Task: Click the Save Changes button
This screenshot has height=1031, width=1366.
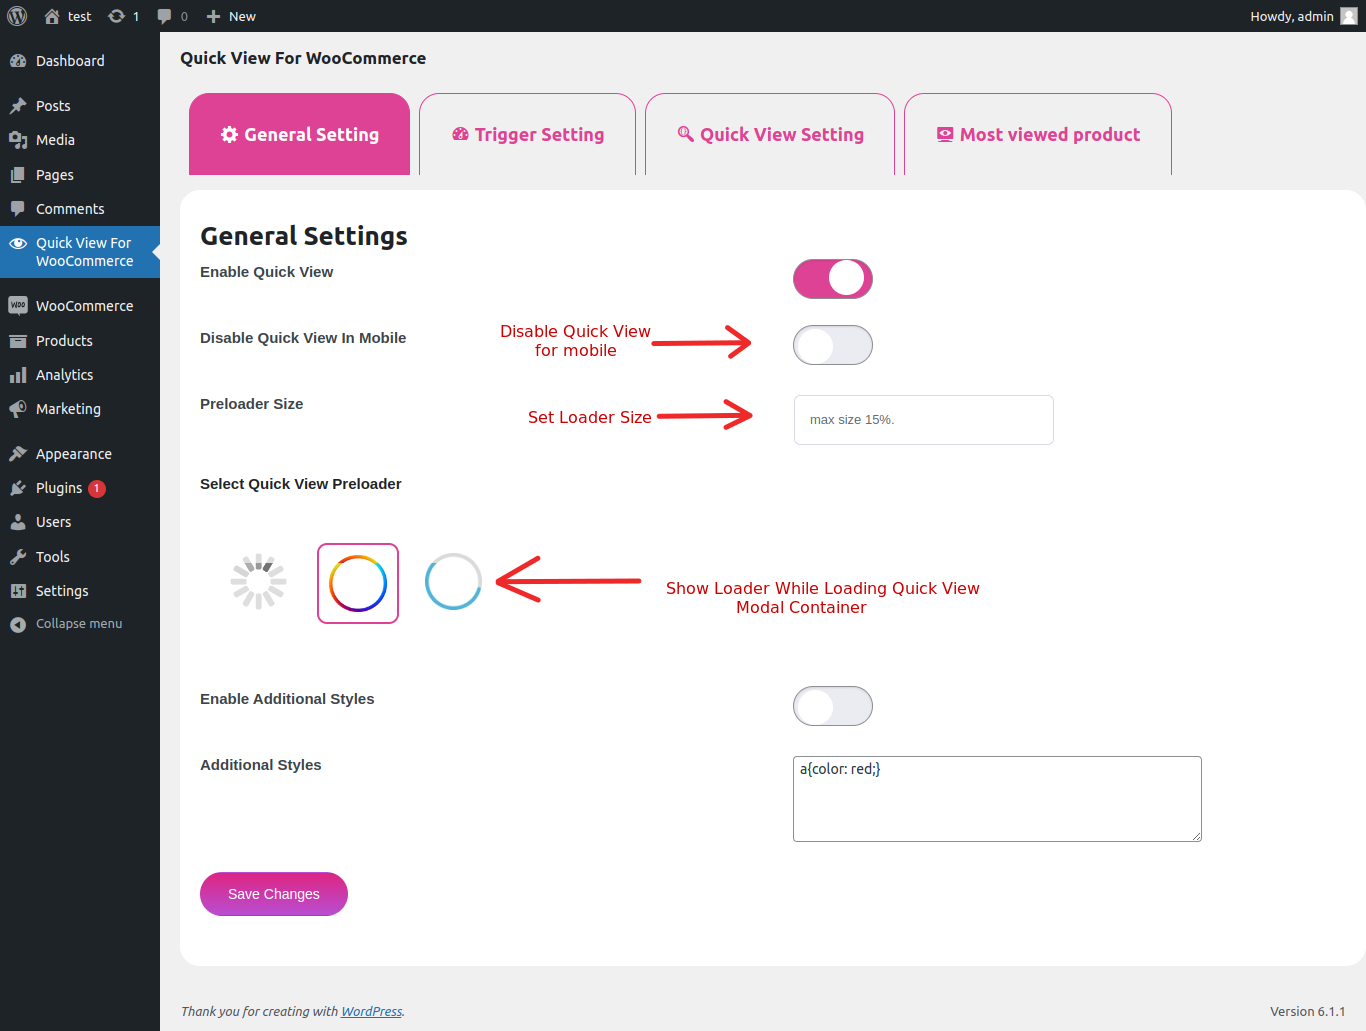Action: point(274,894)
